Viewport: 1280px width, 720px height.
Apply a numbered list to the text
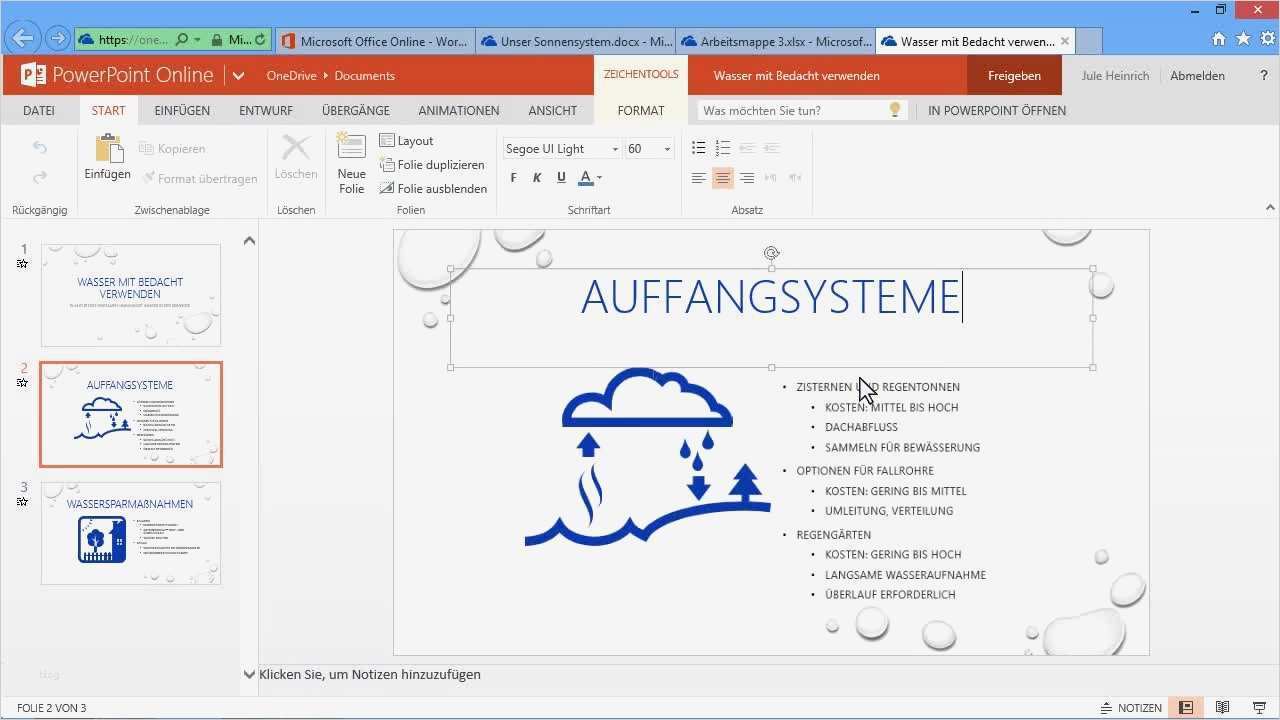tap(723, 147)
